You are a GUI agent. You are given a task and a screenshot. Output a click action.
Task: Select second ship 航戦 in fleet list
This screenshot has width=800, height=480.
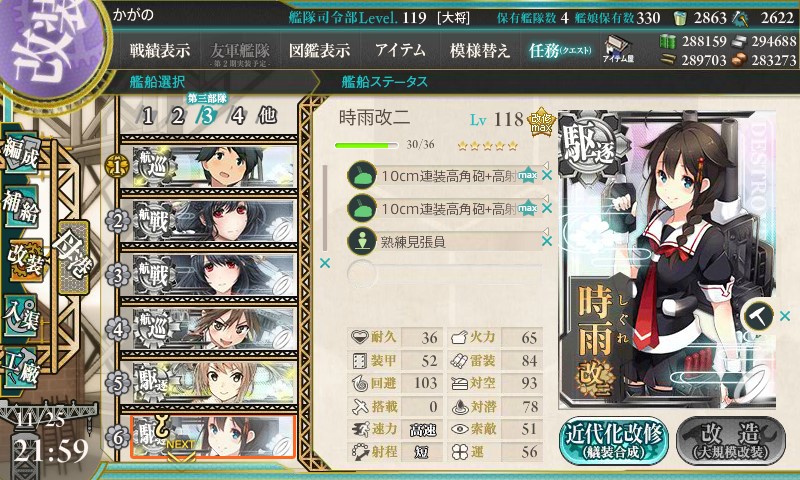[209, 221]
